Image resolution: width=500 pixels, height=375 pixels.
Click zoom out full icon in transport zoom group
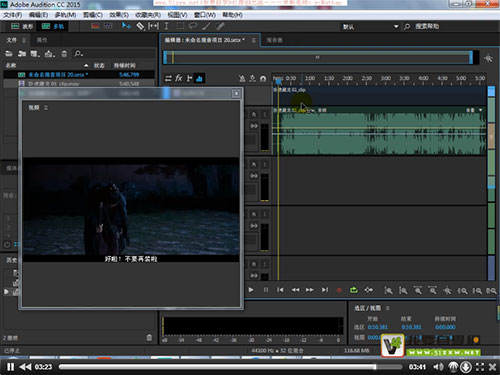(447, 290)
